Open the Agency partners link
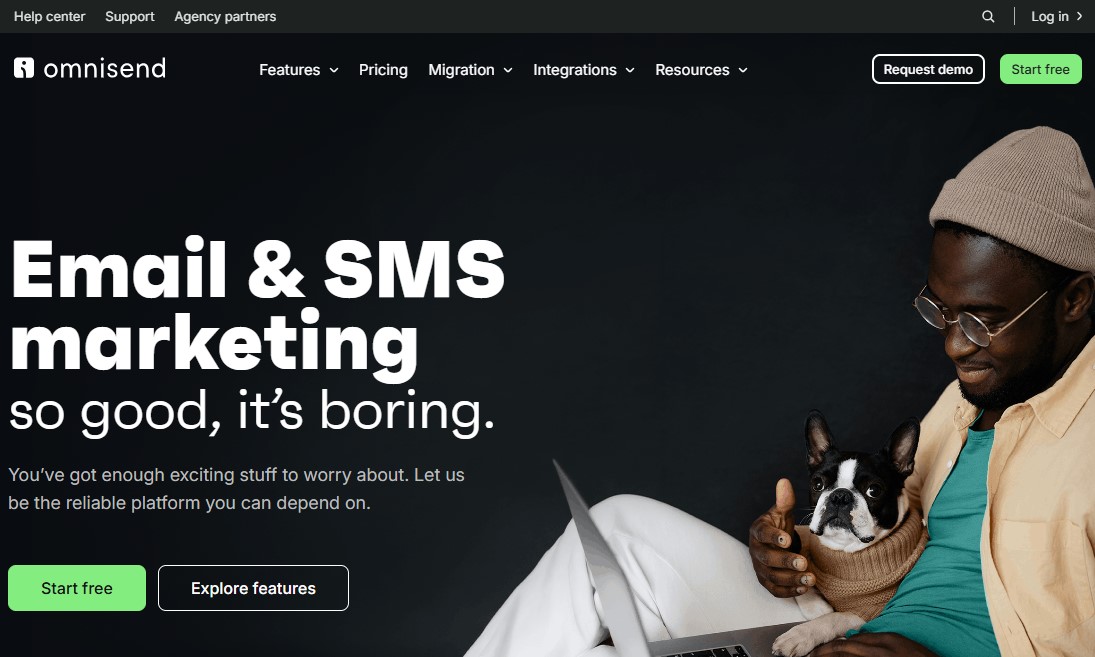This screenshot has width=1095, height=657. coord(225,16)
